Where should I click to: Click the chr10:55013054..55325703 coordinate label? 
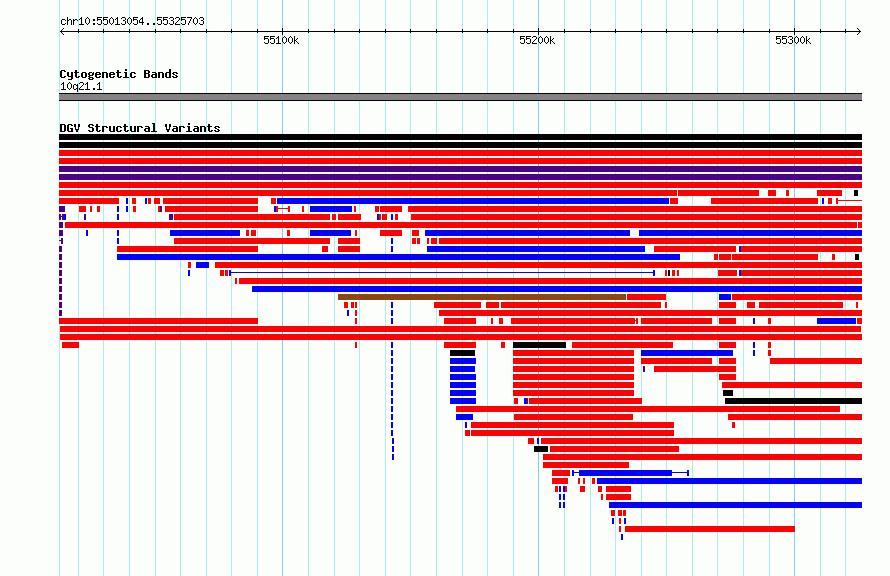pyautogui.click(x=132, y=21)
